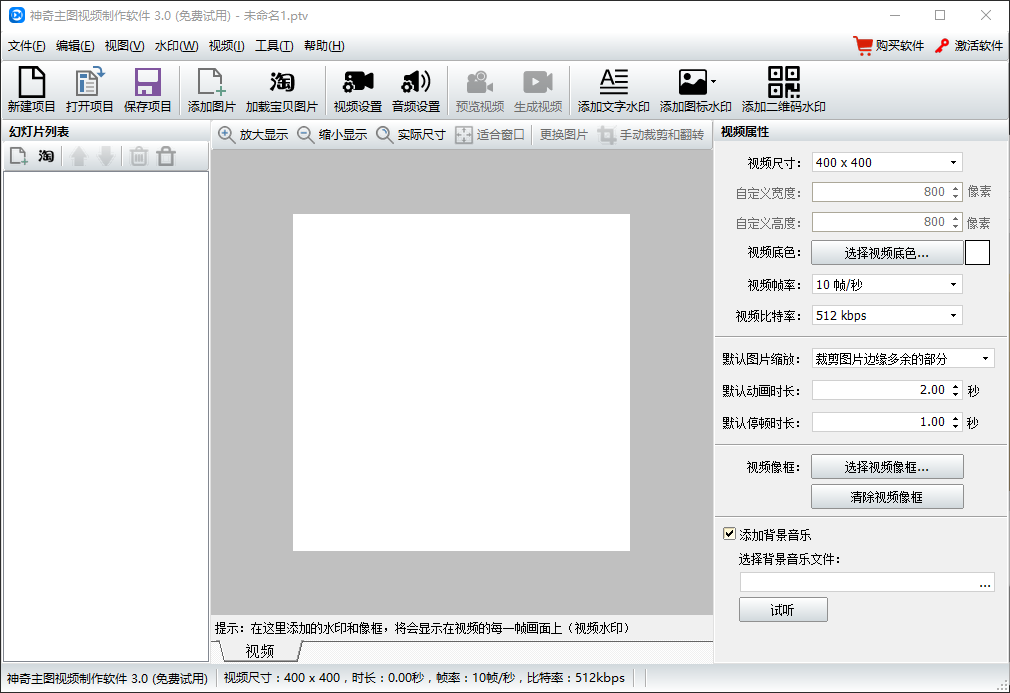
Task: Click 适合窗口 fit to window
Action: [x=490, y=135]
